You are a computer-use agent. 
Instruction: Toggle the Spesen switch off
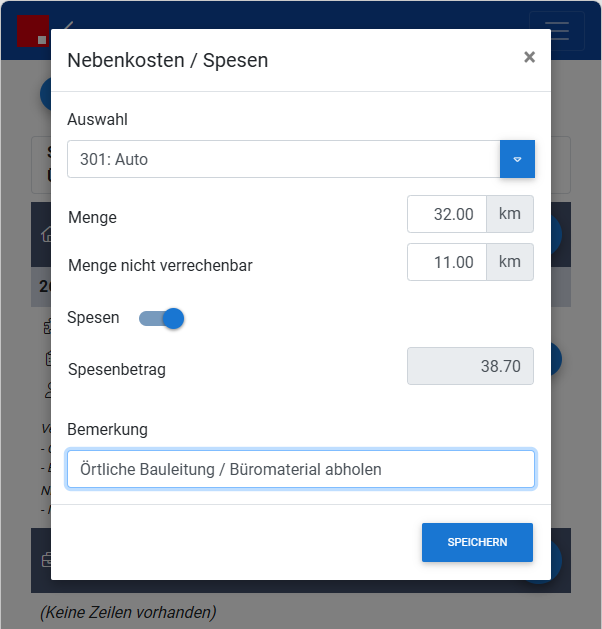point(162,319)
